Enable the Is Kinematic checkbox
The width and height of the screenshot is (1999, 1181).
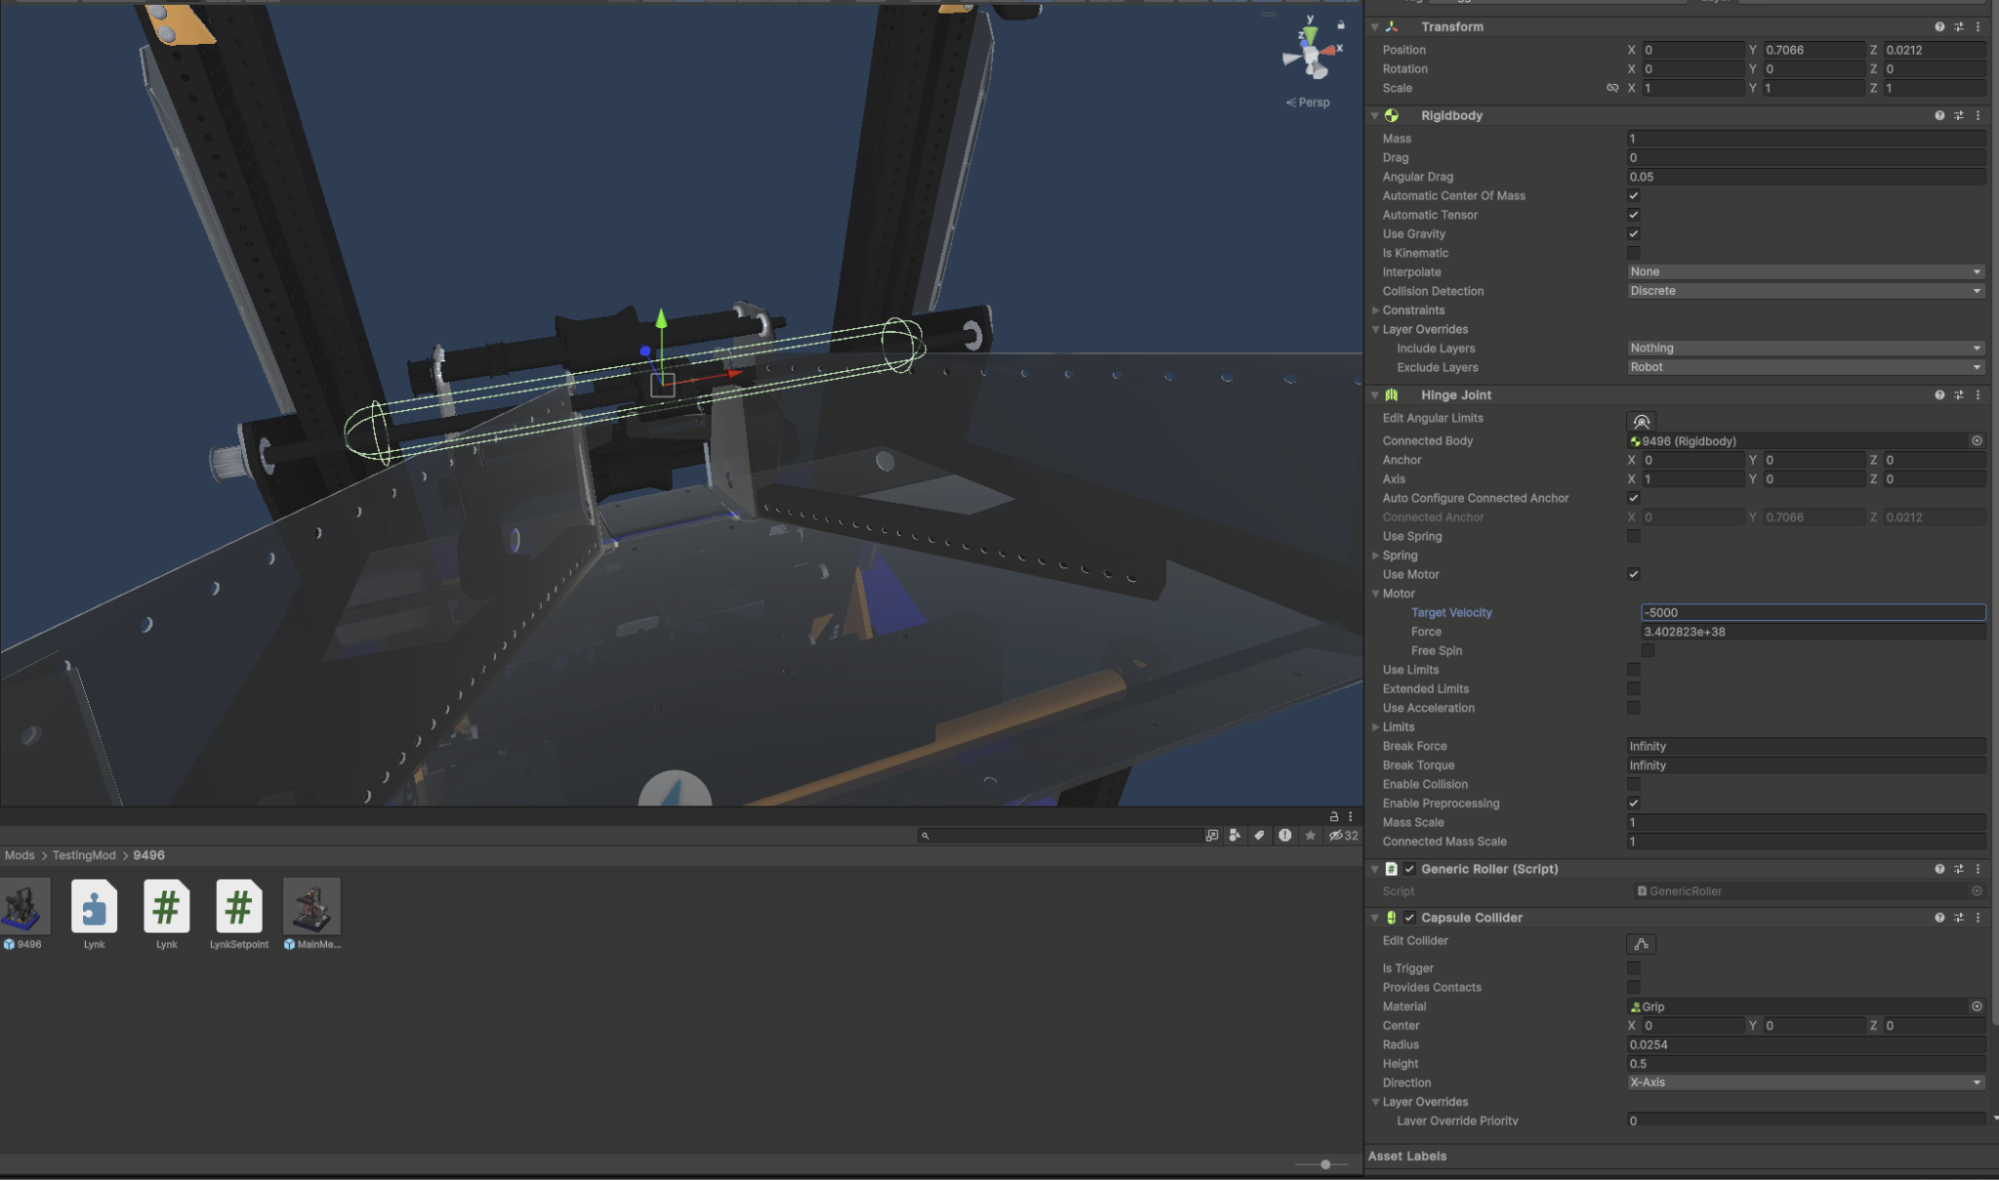click(x=1633, y=253)
